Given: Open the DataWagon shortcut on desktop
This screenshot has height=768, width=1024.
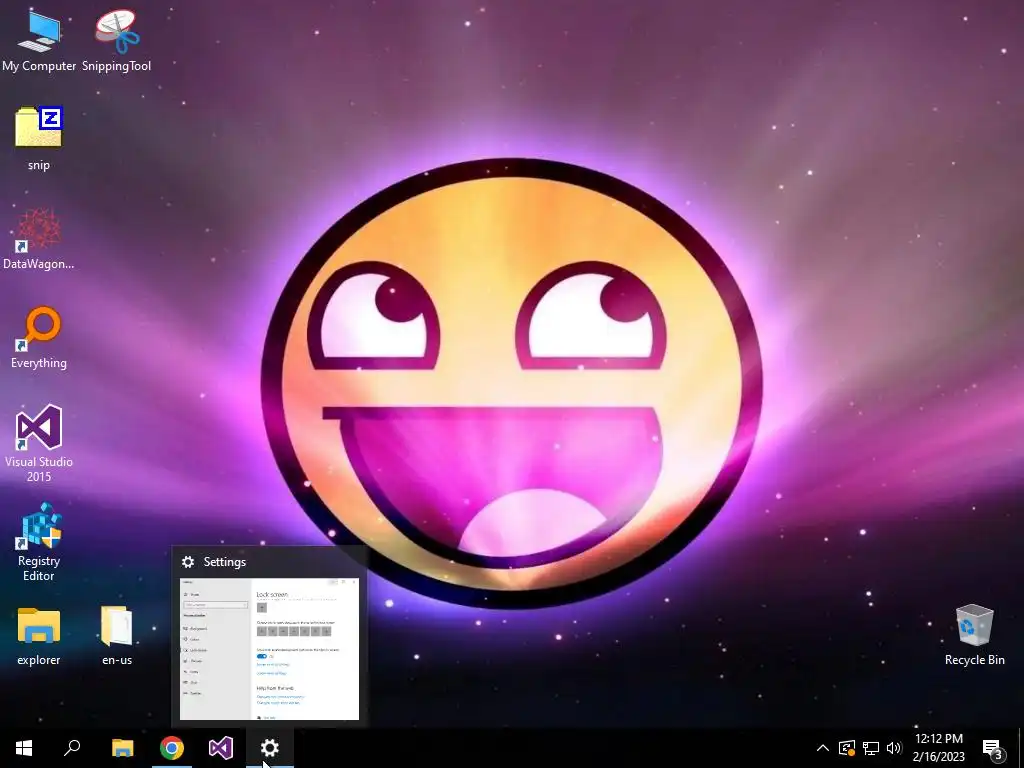Looking at the screenshot, I should click(39, 238).
